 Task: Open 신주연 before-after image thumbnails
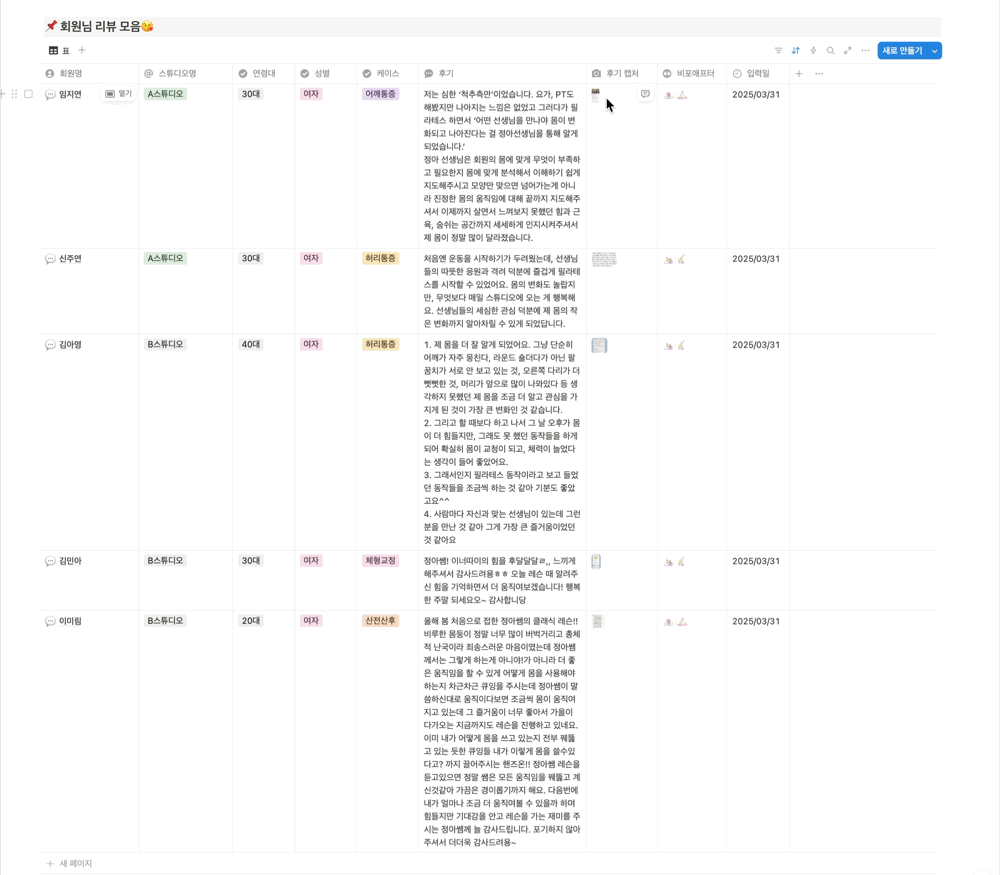[x=675, y=260]
